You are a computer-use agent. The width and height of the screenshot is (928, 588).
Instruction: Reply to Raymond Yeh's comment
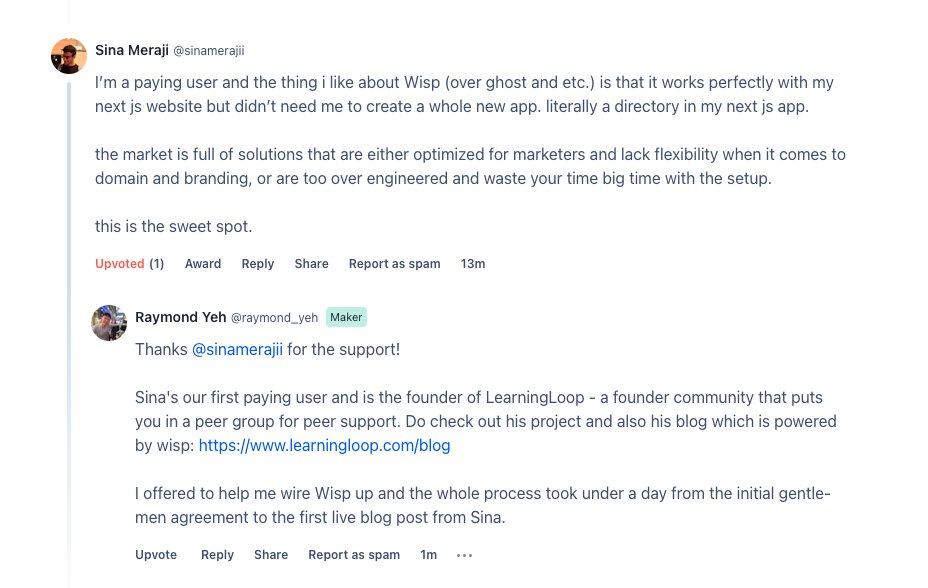[x=217, y=555]
